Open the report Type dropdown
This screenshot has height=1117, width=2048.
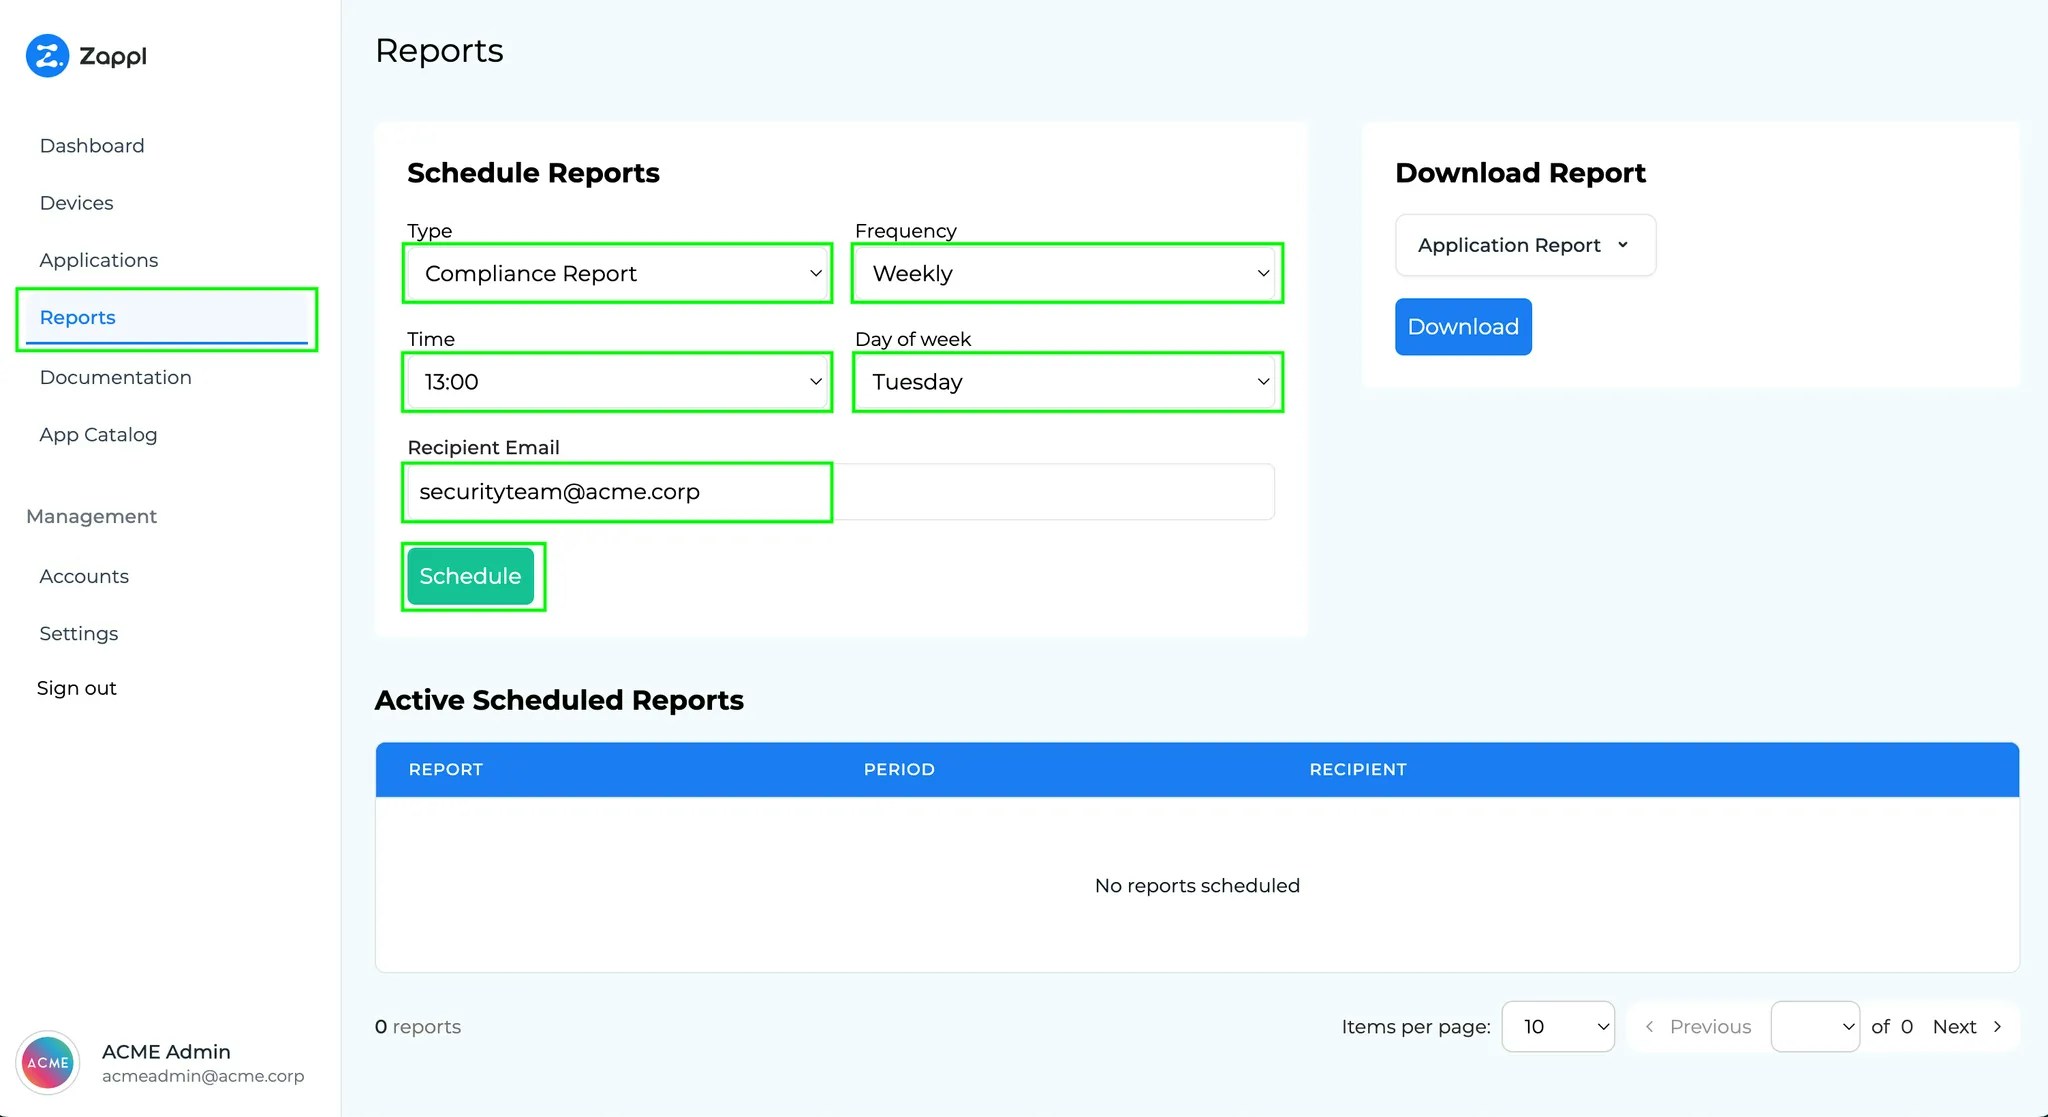(617, 274)
